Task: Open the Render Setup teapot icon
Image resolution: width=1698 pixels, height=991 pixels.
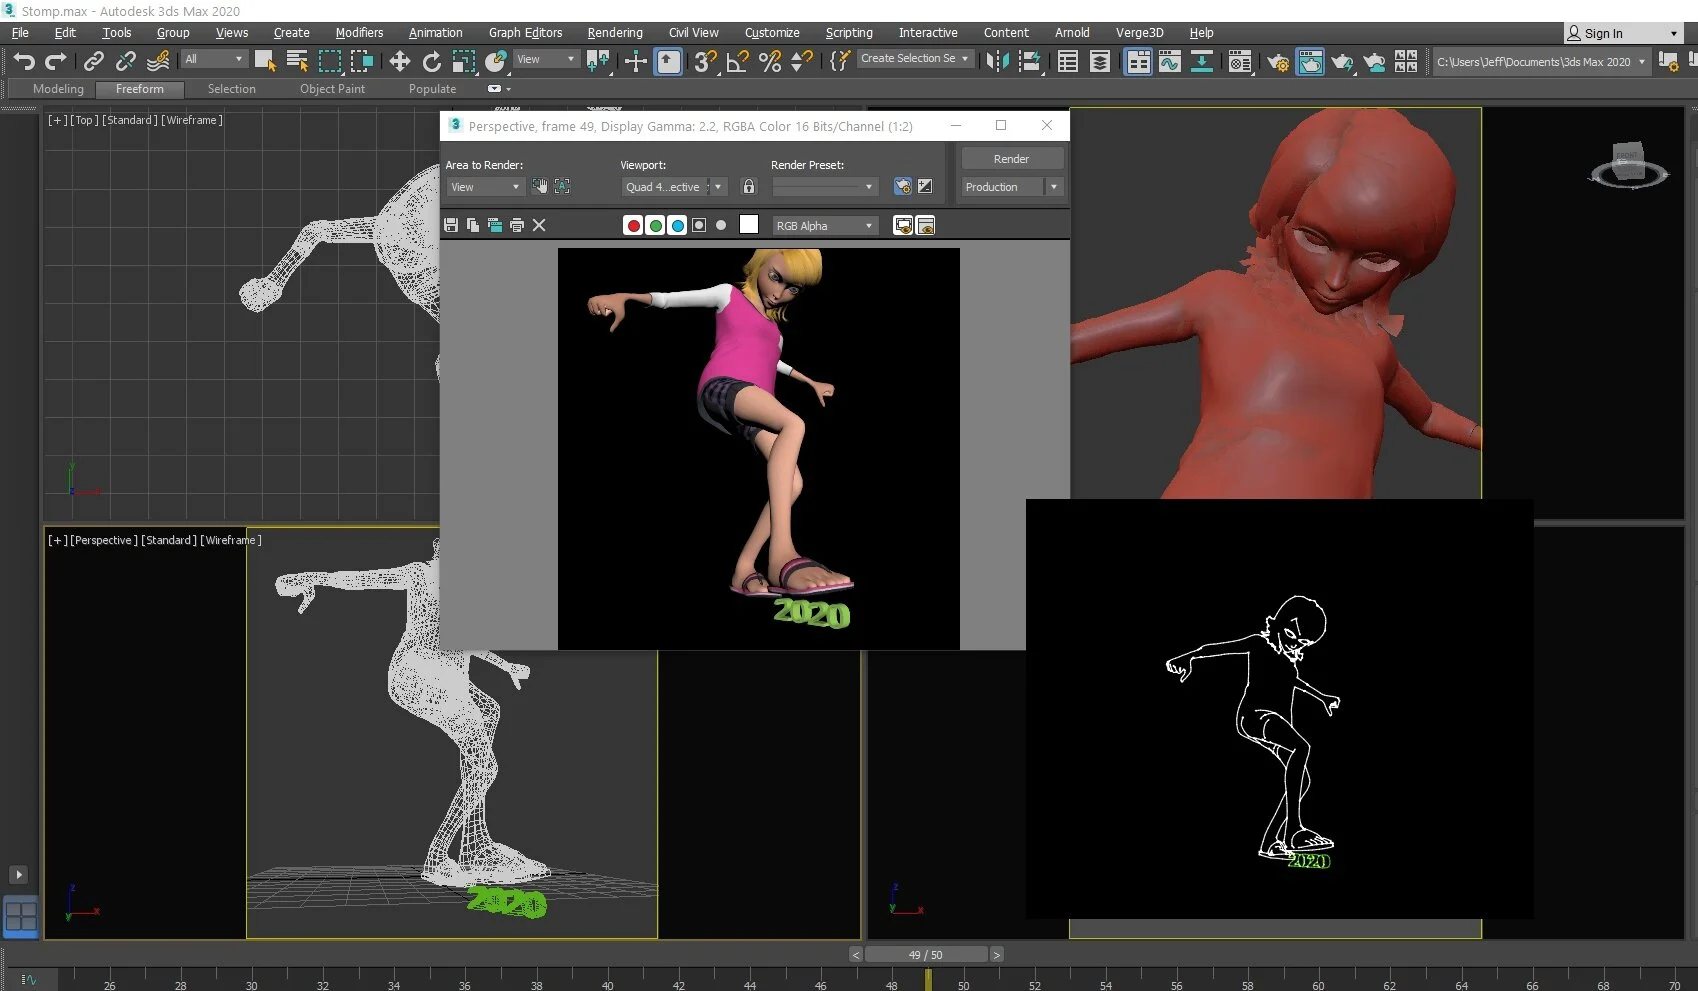Action: tap(1278, 63)
